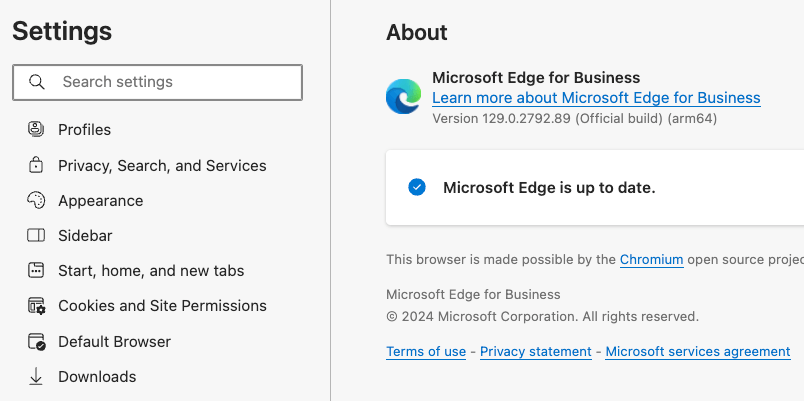This screenshot has height=401, width=804.
Task: Open Learn more about Edge for Business
Action: coord(596,98)
